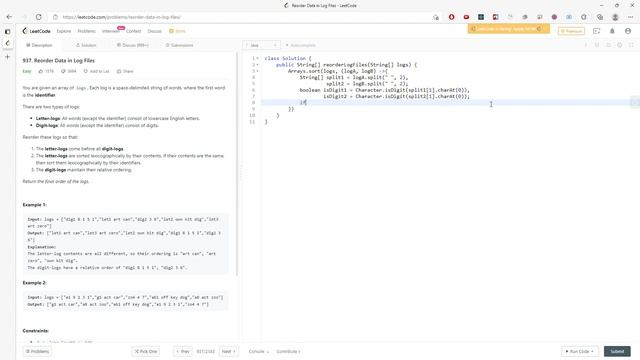Open the Store link in the navbar
Screen dimensions: 640x360
(178, 31)
